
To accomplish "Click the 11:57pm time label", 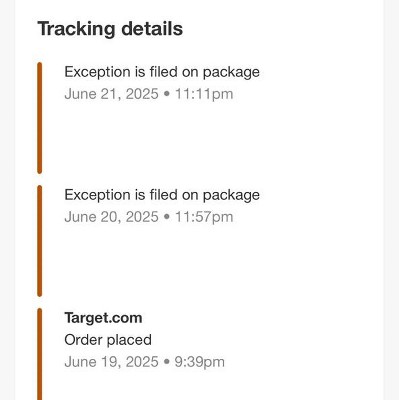I will 204,217.
